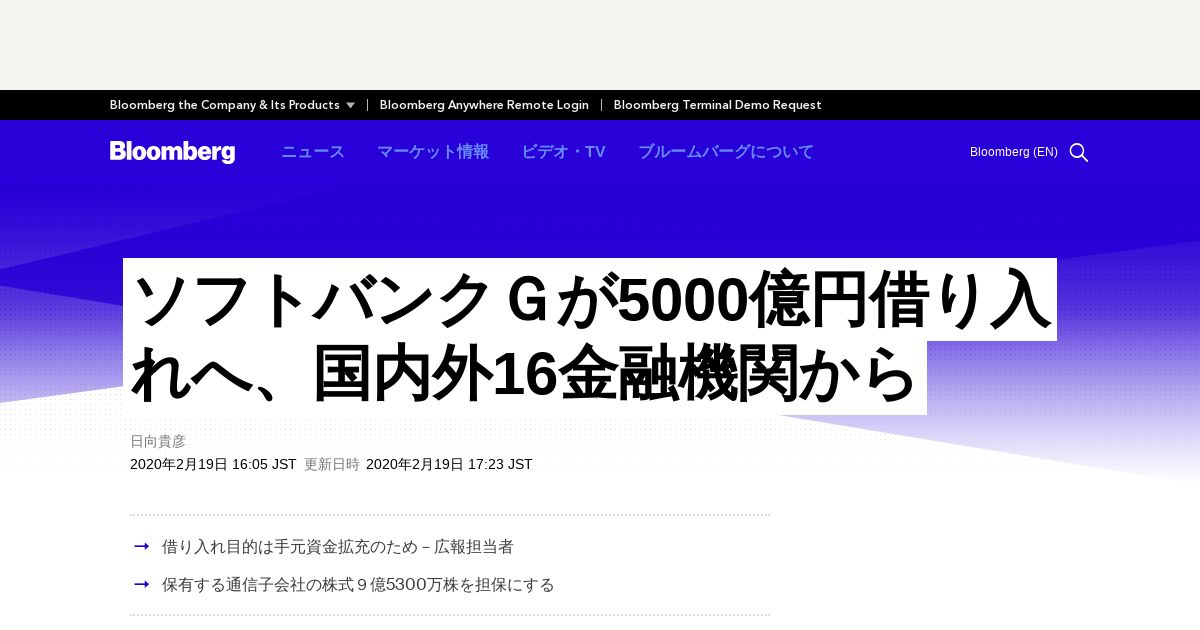Viewport: 1200px width, 630px height.
Task: Click the bullet 借り入れ目的は手元資金拡充のため
Action: click(x=338, y=547)
